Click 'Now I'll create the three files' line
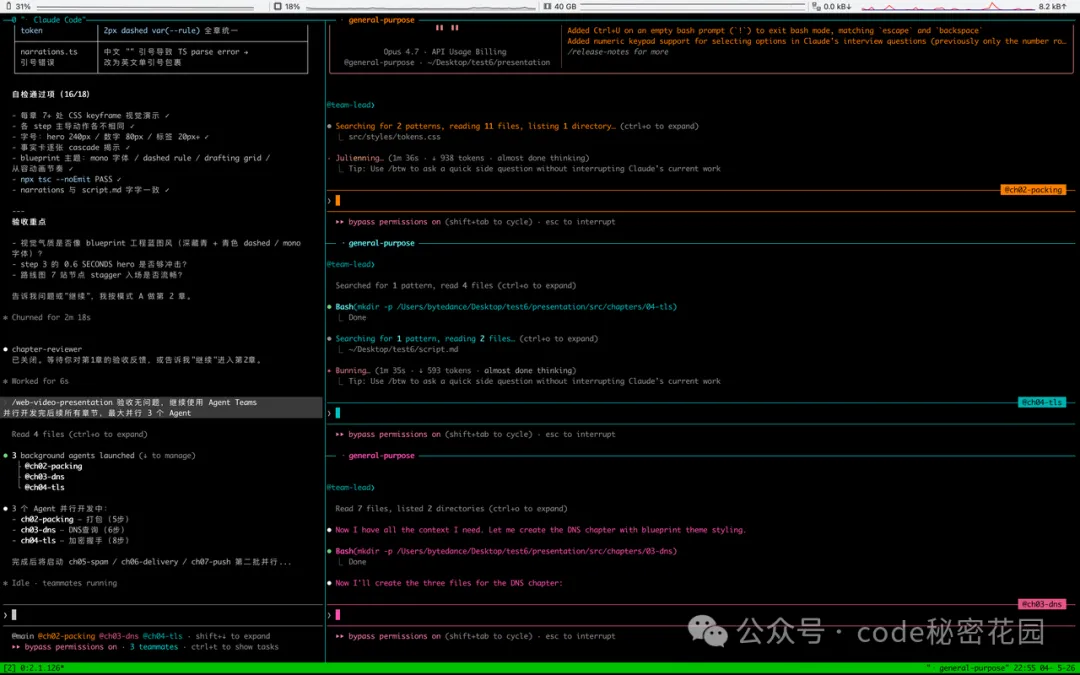This screenshot has height=675, width=1080. [449, 583]
